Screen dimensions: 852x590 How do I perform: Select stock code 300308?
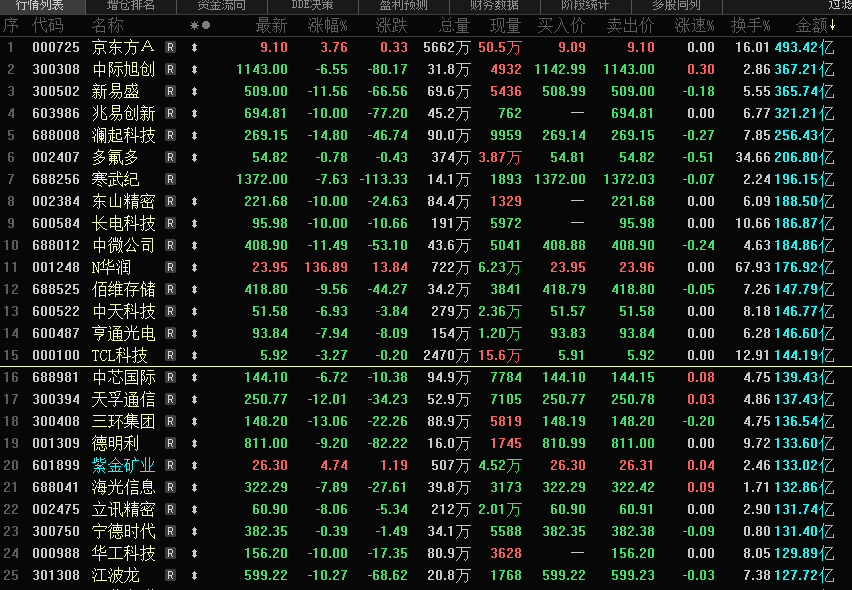click(x=56, y=70)
